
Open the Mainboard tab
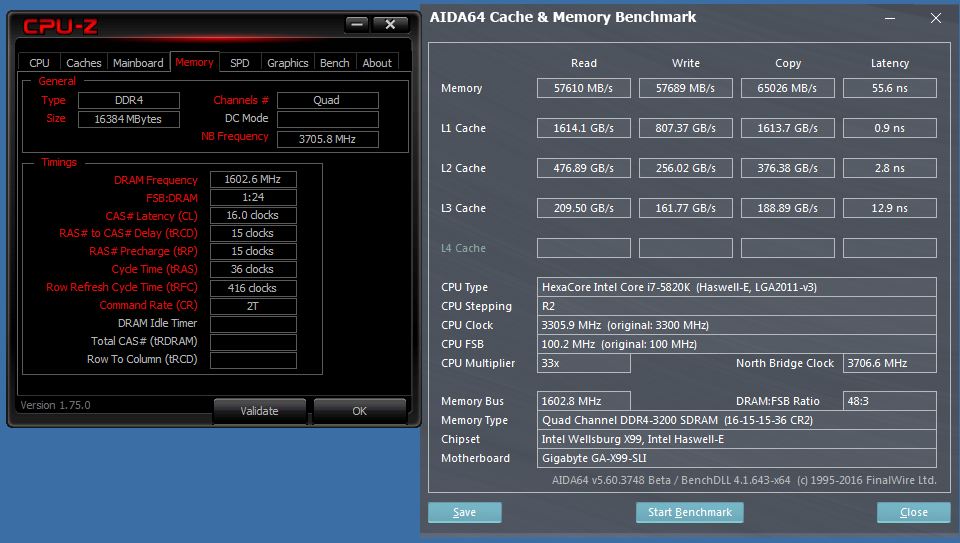click(138, 63)
